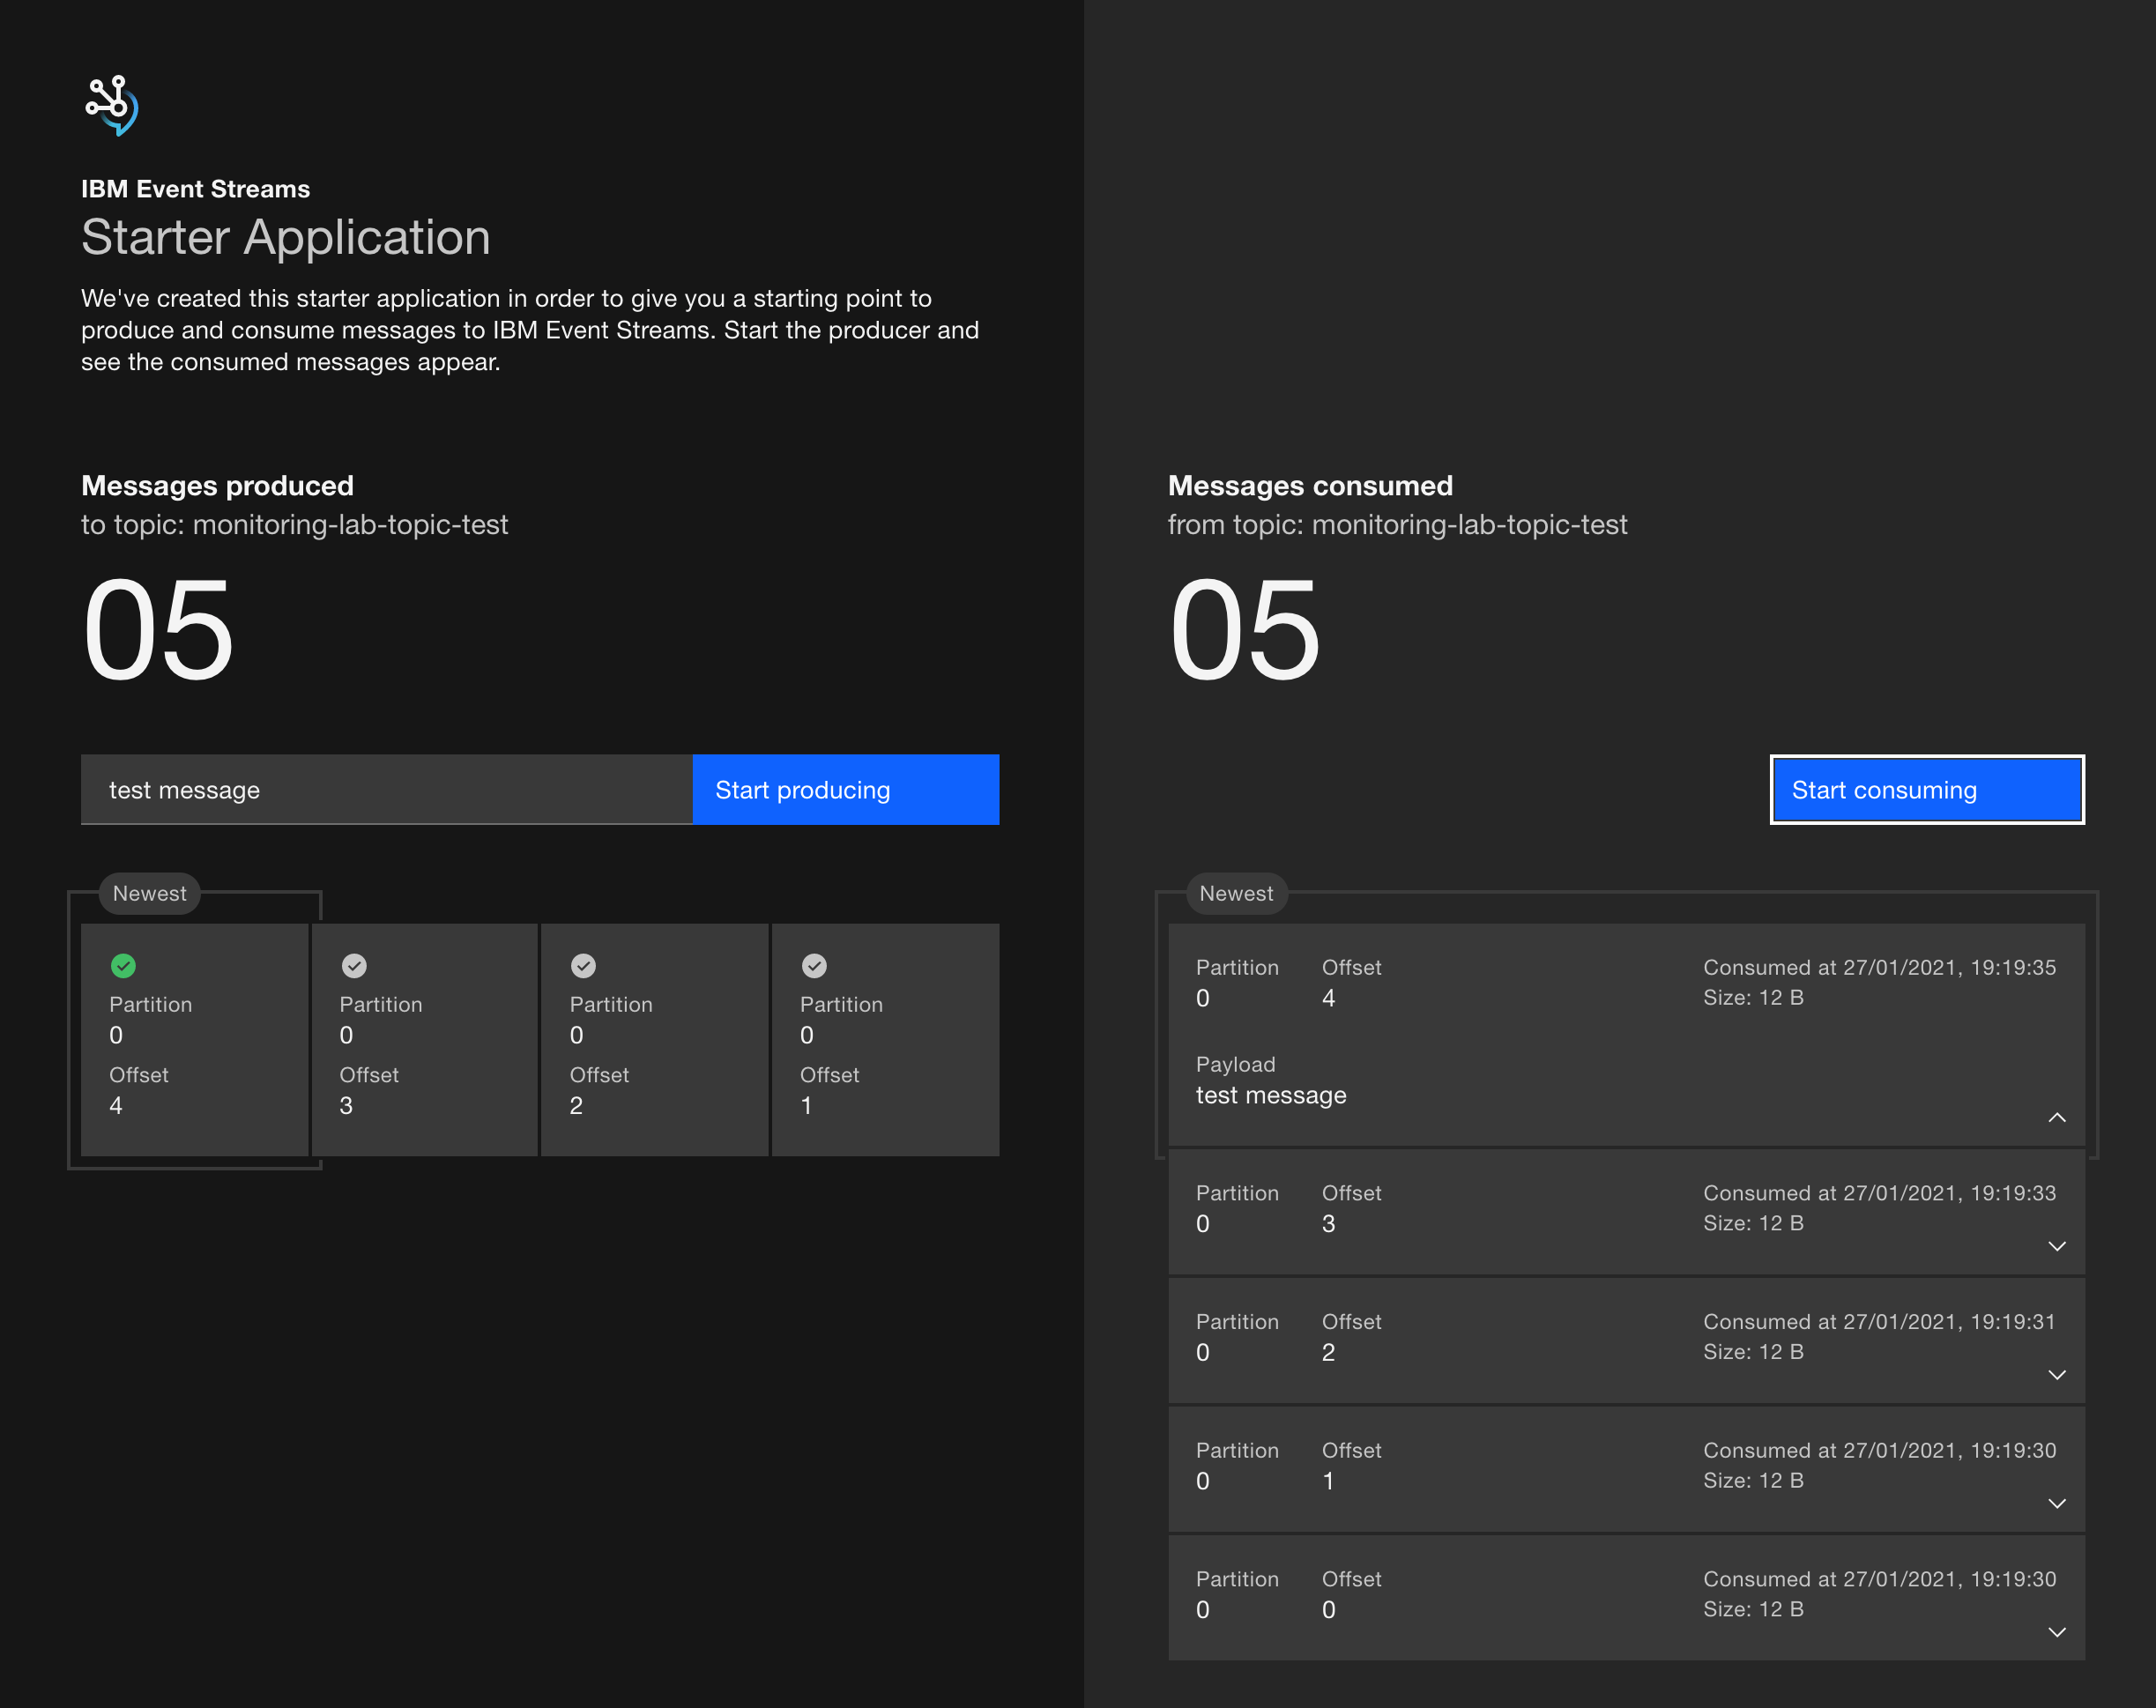Click the consumed messages count 05
This screenshot has height=1708, width=2156.
[x=1245, y=630]
